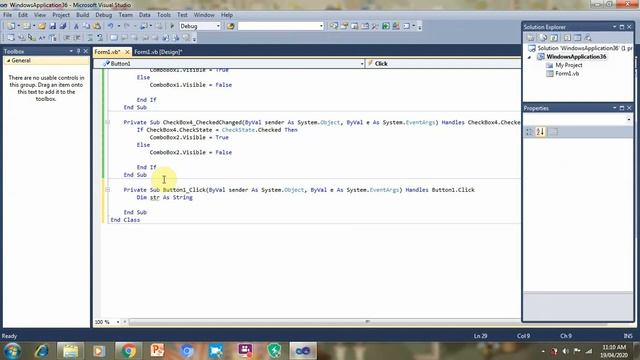Image resolution: width=640 pixels, height=360 pixels.
Task: Open the Edit menu
Action: point(22,15)
